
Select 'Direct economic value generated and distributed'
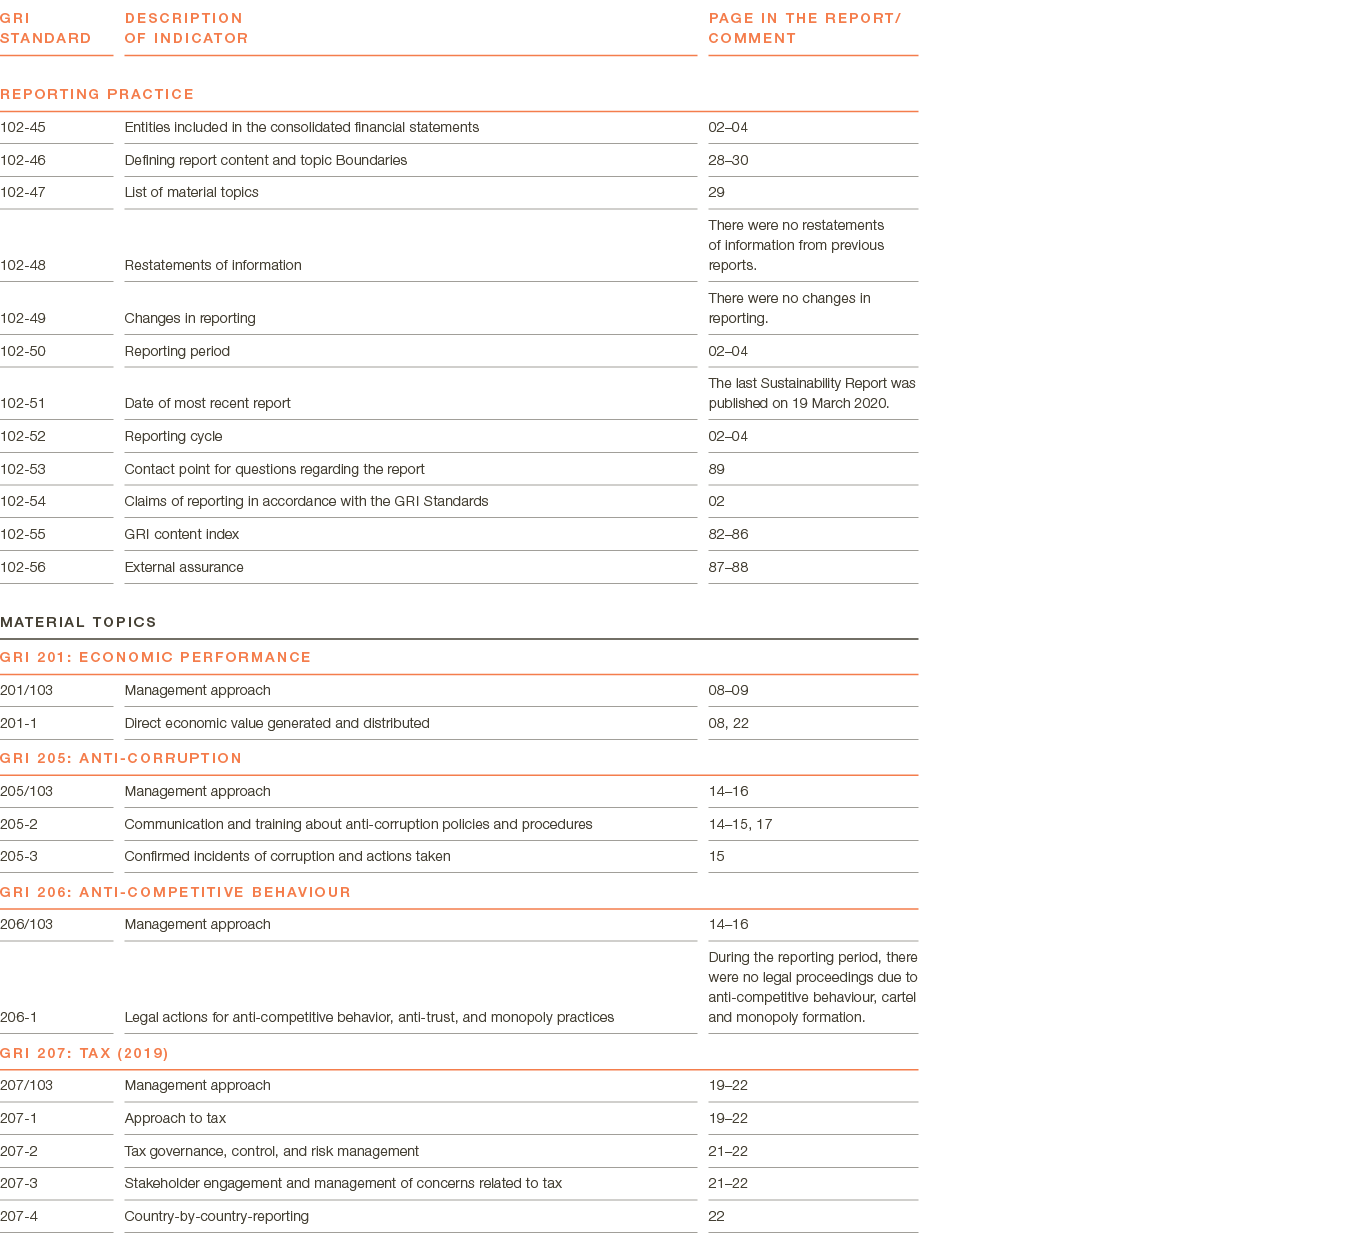277,723
